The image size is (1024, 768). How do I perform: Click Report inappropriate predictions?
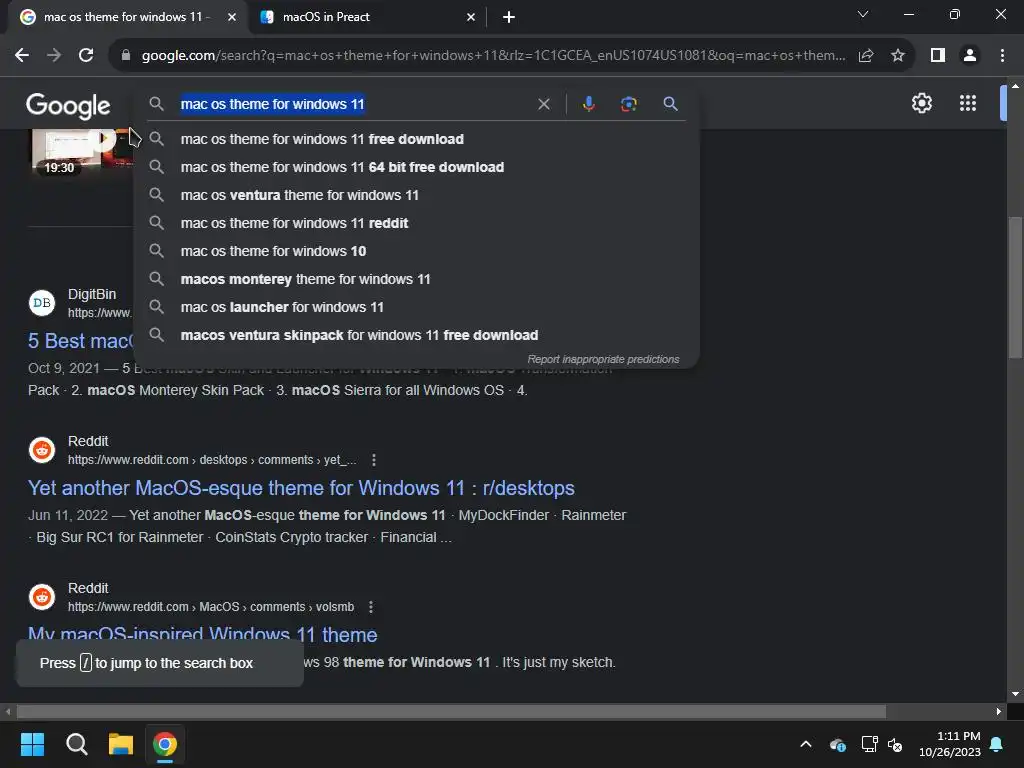pyautogui.click(x=603, y=359)
